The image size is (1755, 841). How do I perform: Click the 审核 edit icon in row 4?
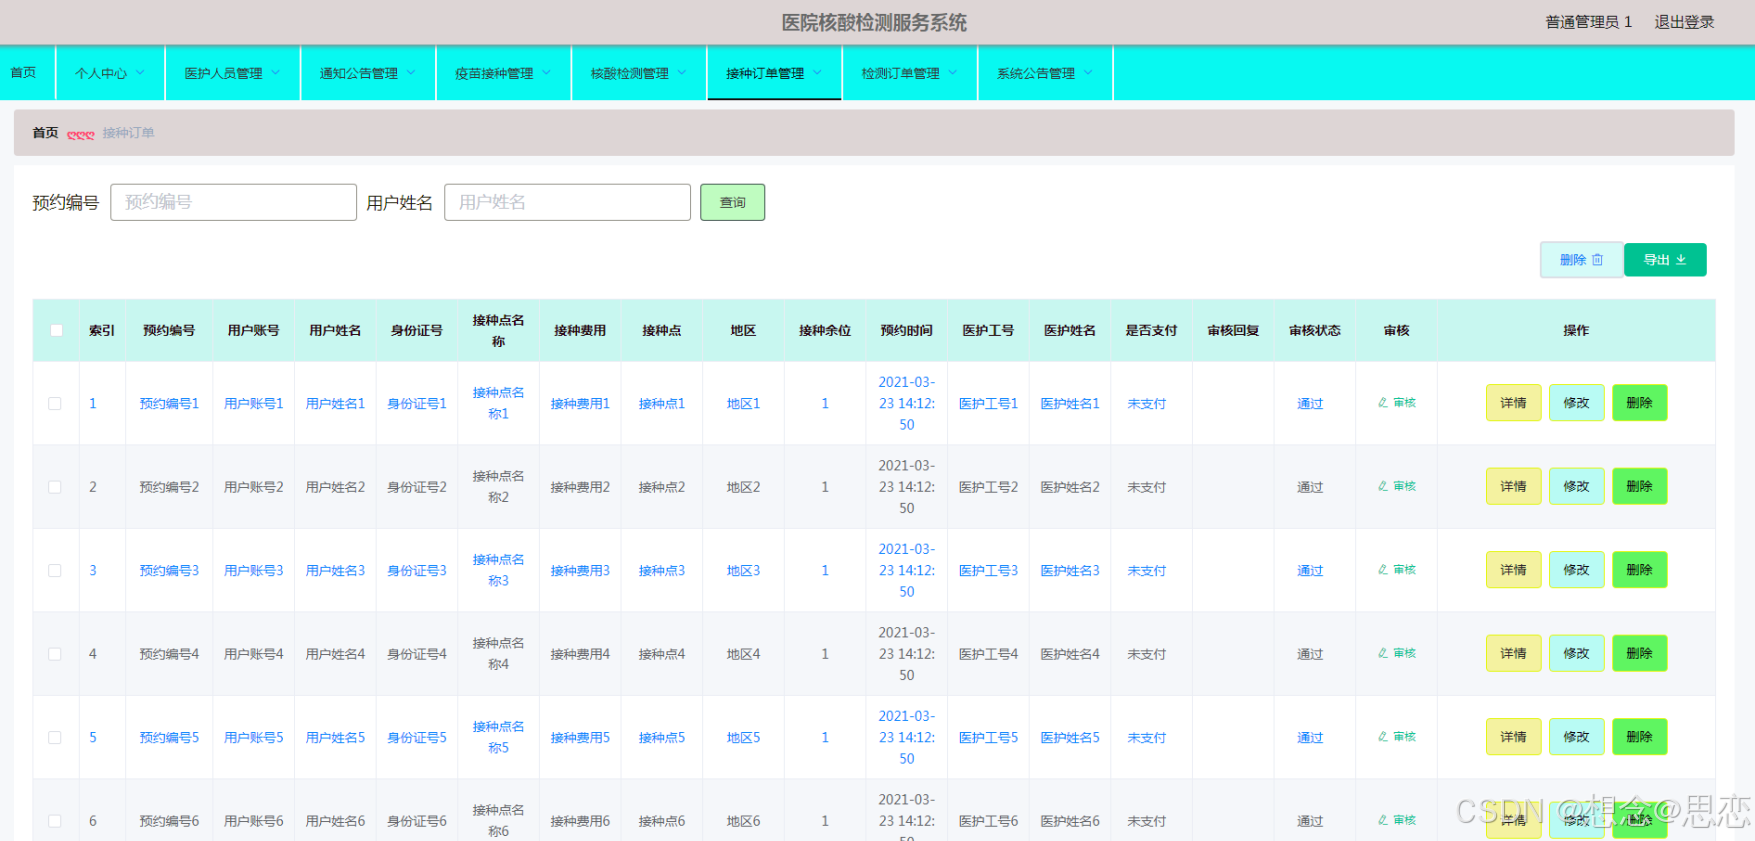pyautogui.click(x=1383, y=653)
